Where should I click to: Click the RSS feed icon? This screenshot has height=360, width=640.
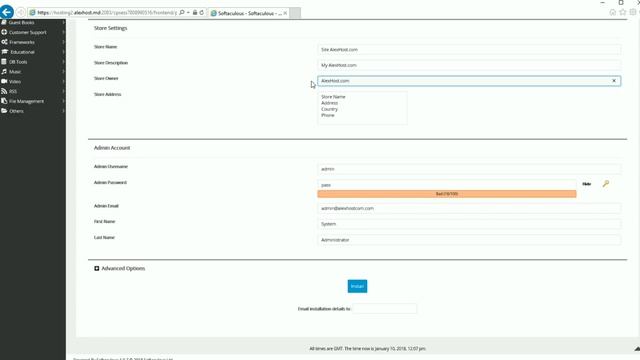point(4,91)
